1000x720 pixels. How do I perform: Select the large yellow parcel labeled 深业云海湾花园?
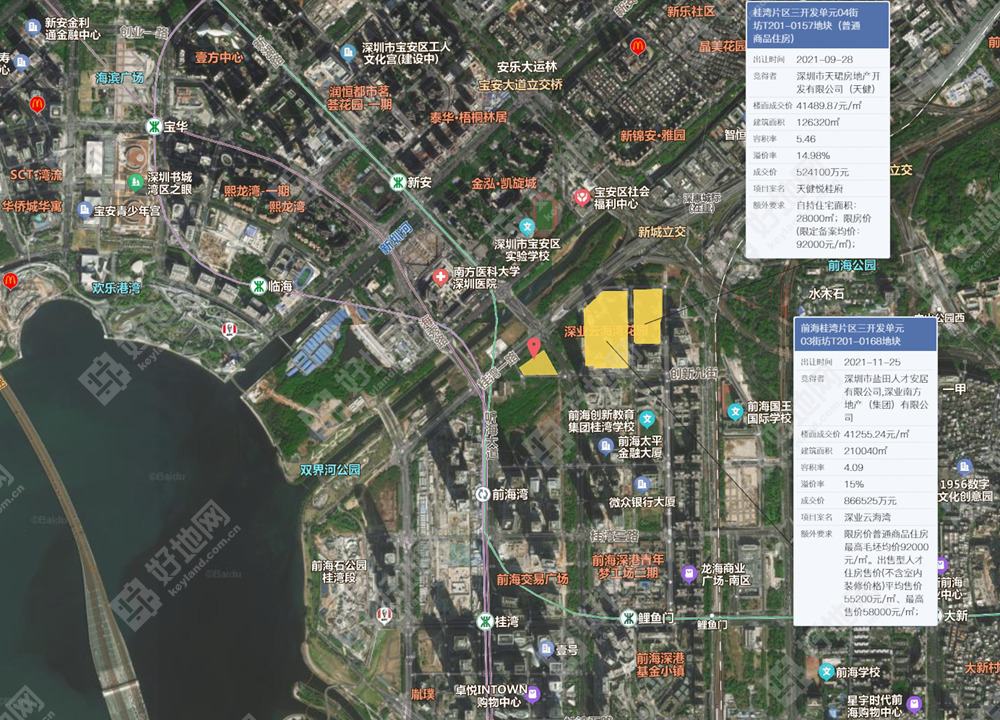point(606,330)
